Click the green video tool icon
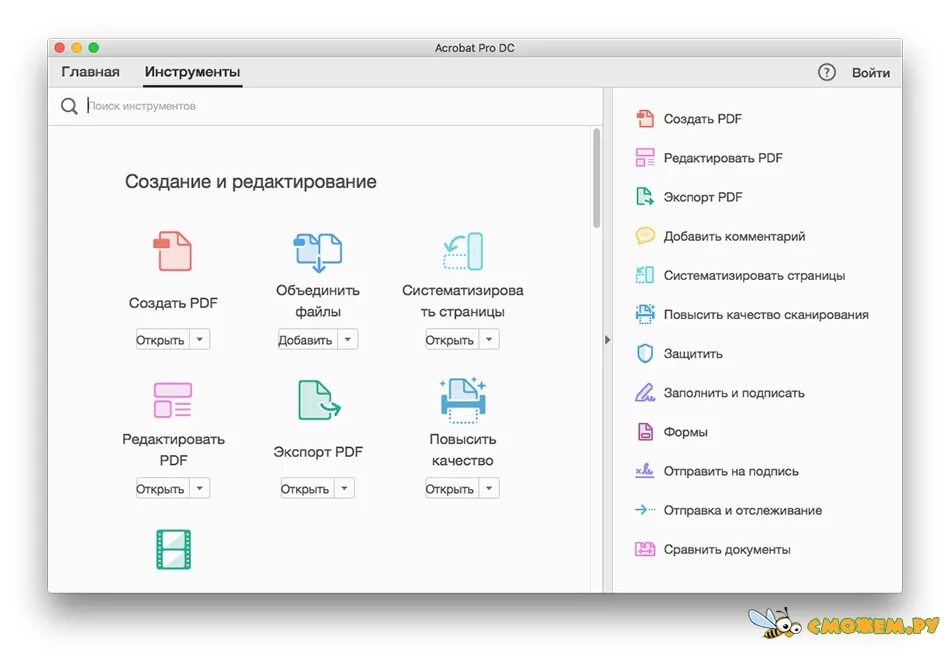 tap(172, 549)
